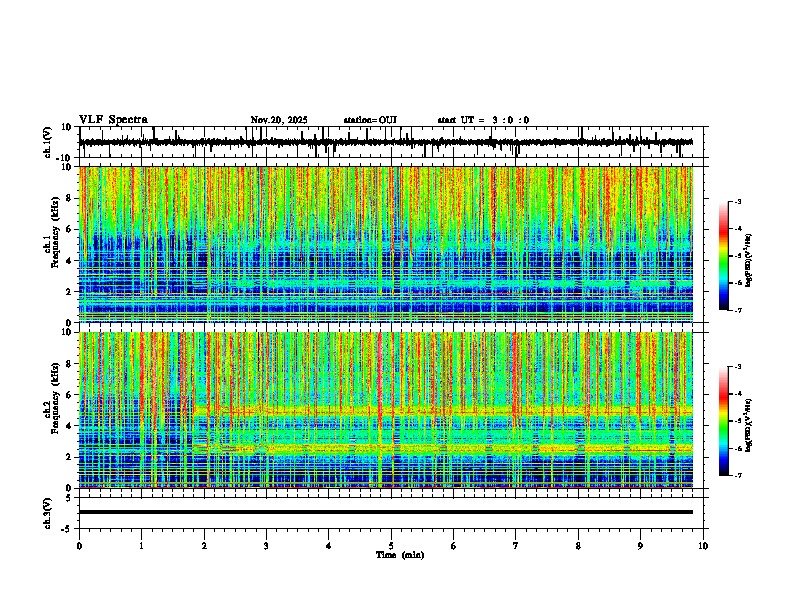
Task: Click the ch.1 colorbar log(PSD) label
Action: coord(749,261)
